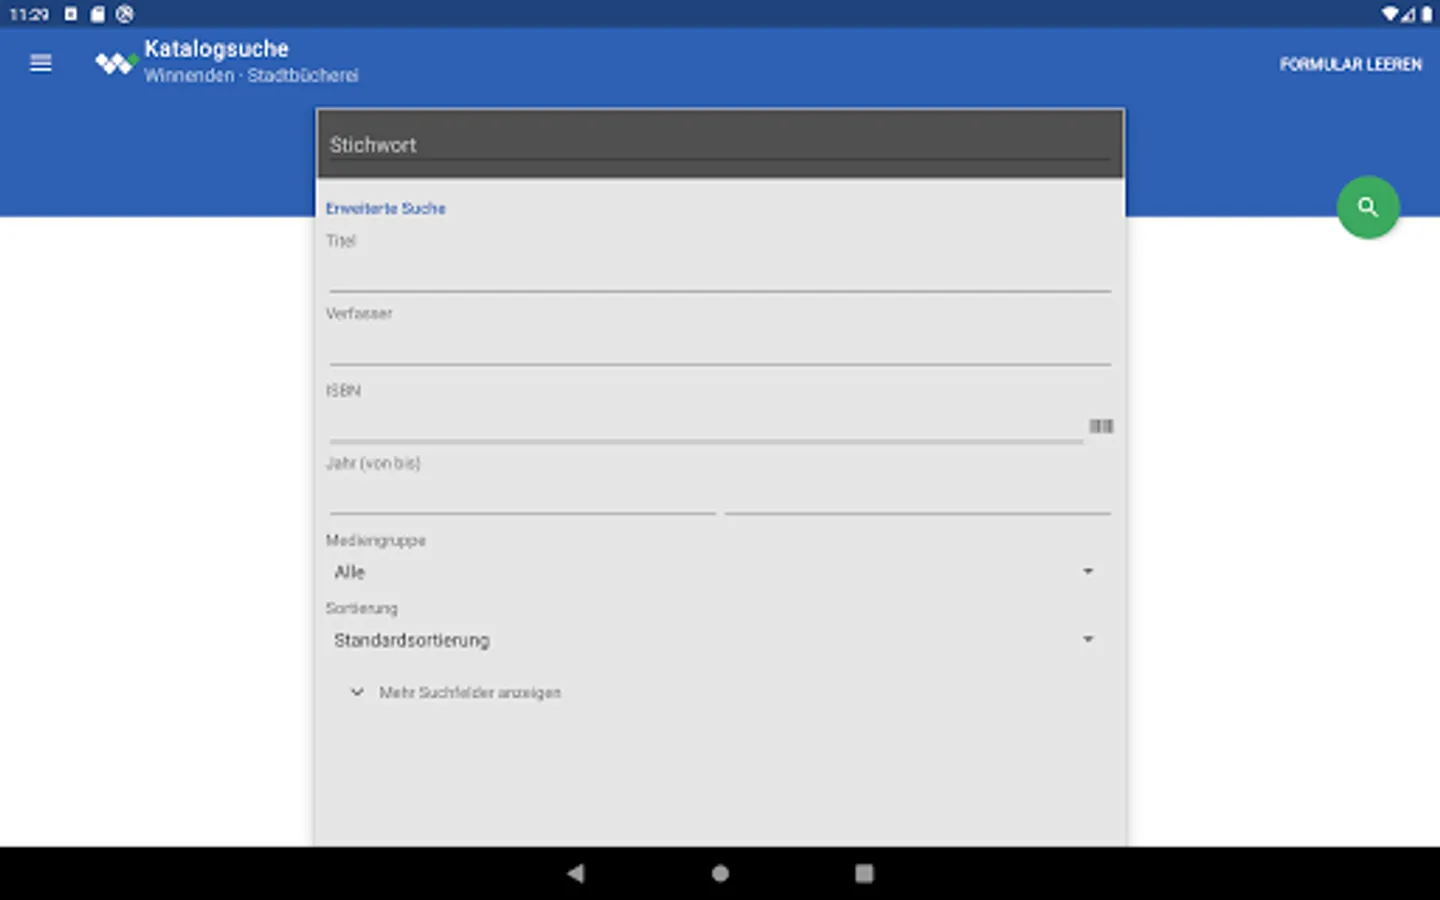Scan a barcode with the ISBN barcode icon
The image size is (1440, 900).
tap(1101, 426)
